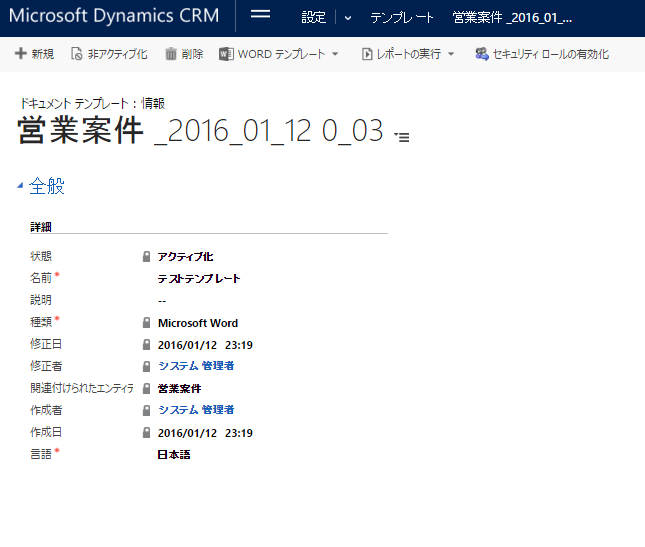Click the 詳細 section header
The image size is (645, 547).
pyautogui.click(x=41, y=227)
